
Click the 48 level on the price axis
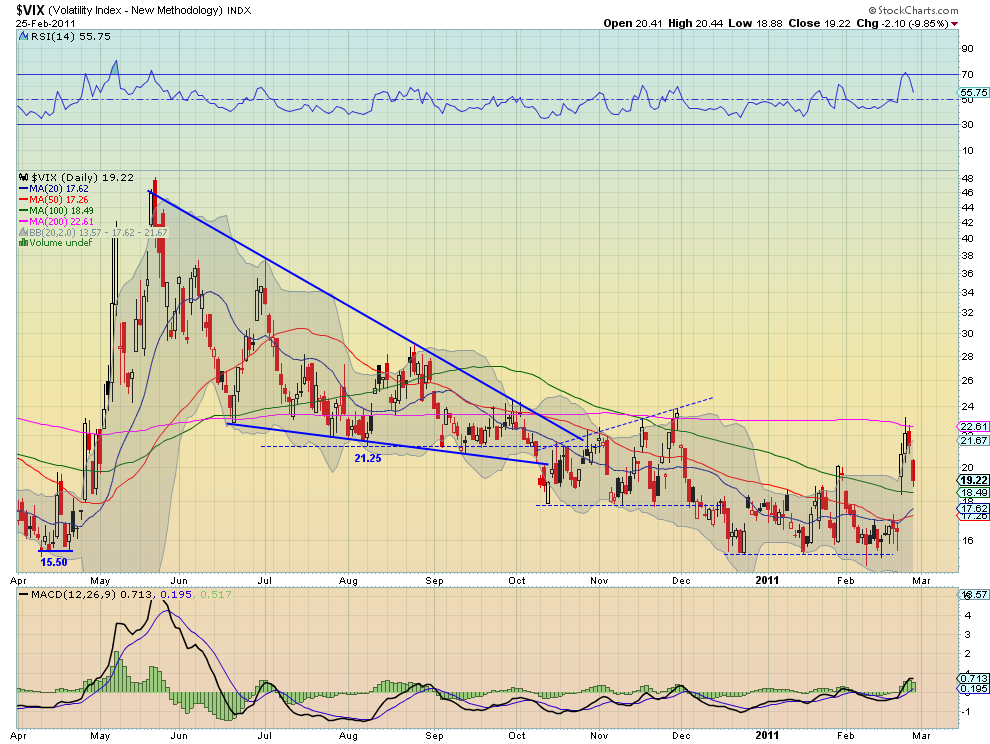click(967, 177)
